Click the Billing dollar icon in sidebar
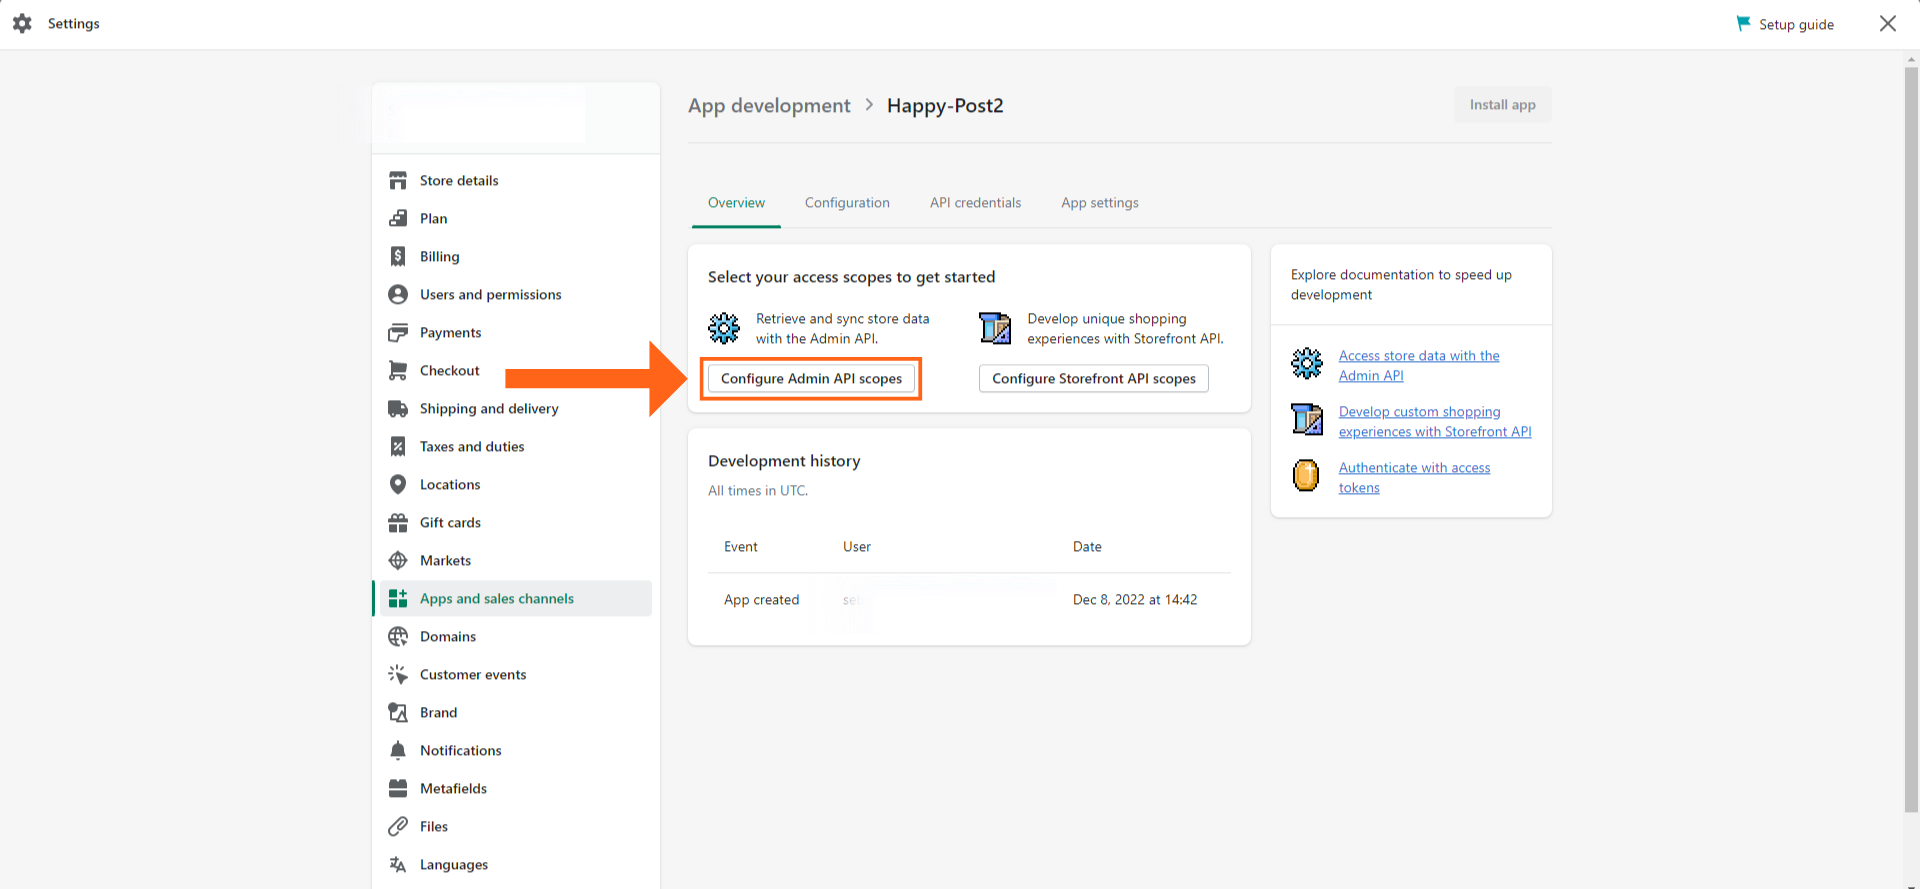This screenshot has width=1920, height=889. [x=398, y=257]
